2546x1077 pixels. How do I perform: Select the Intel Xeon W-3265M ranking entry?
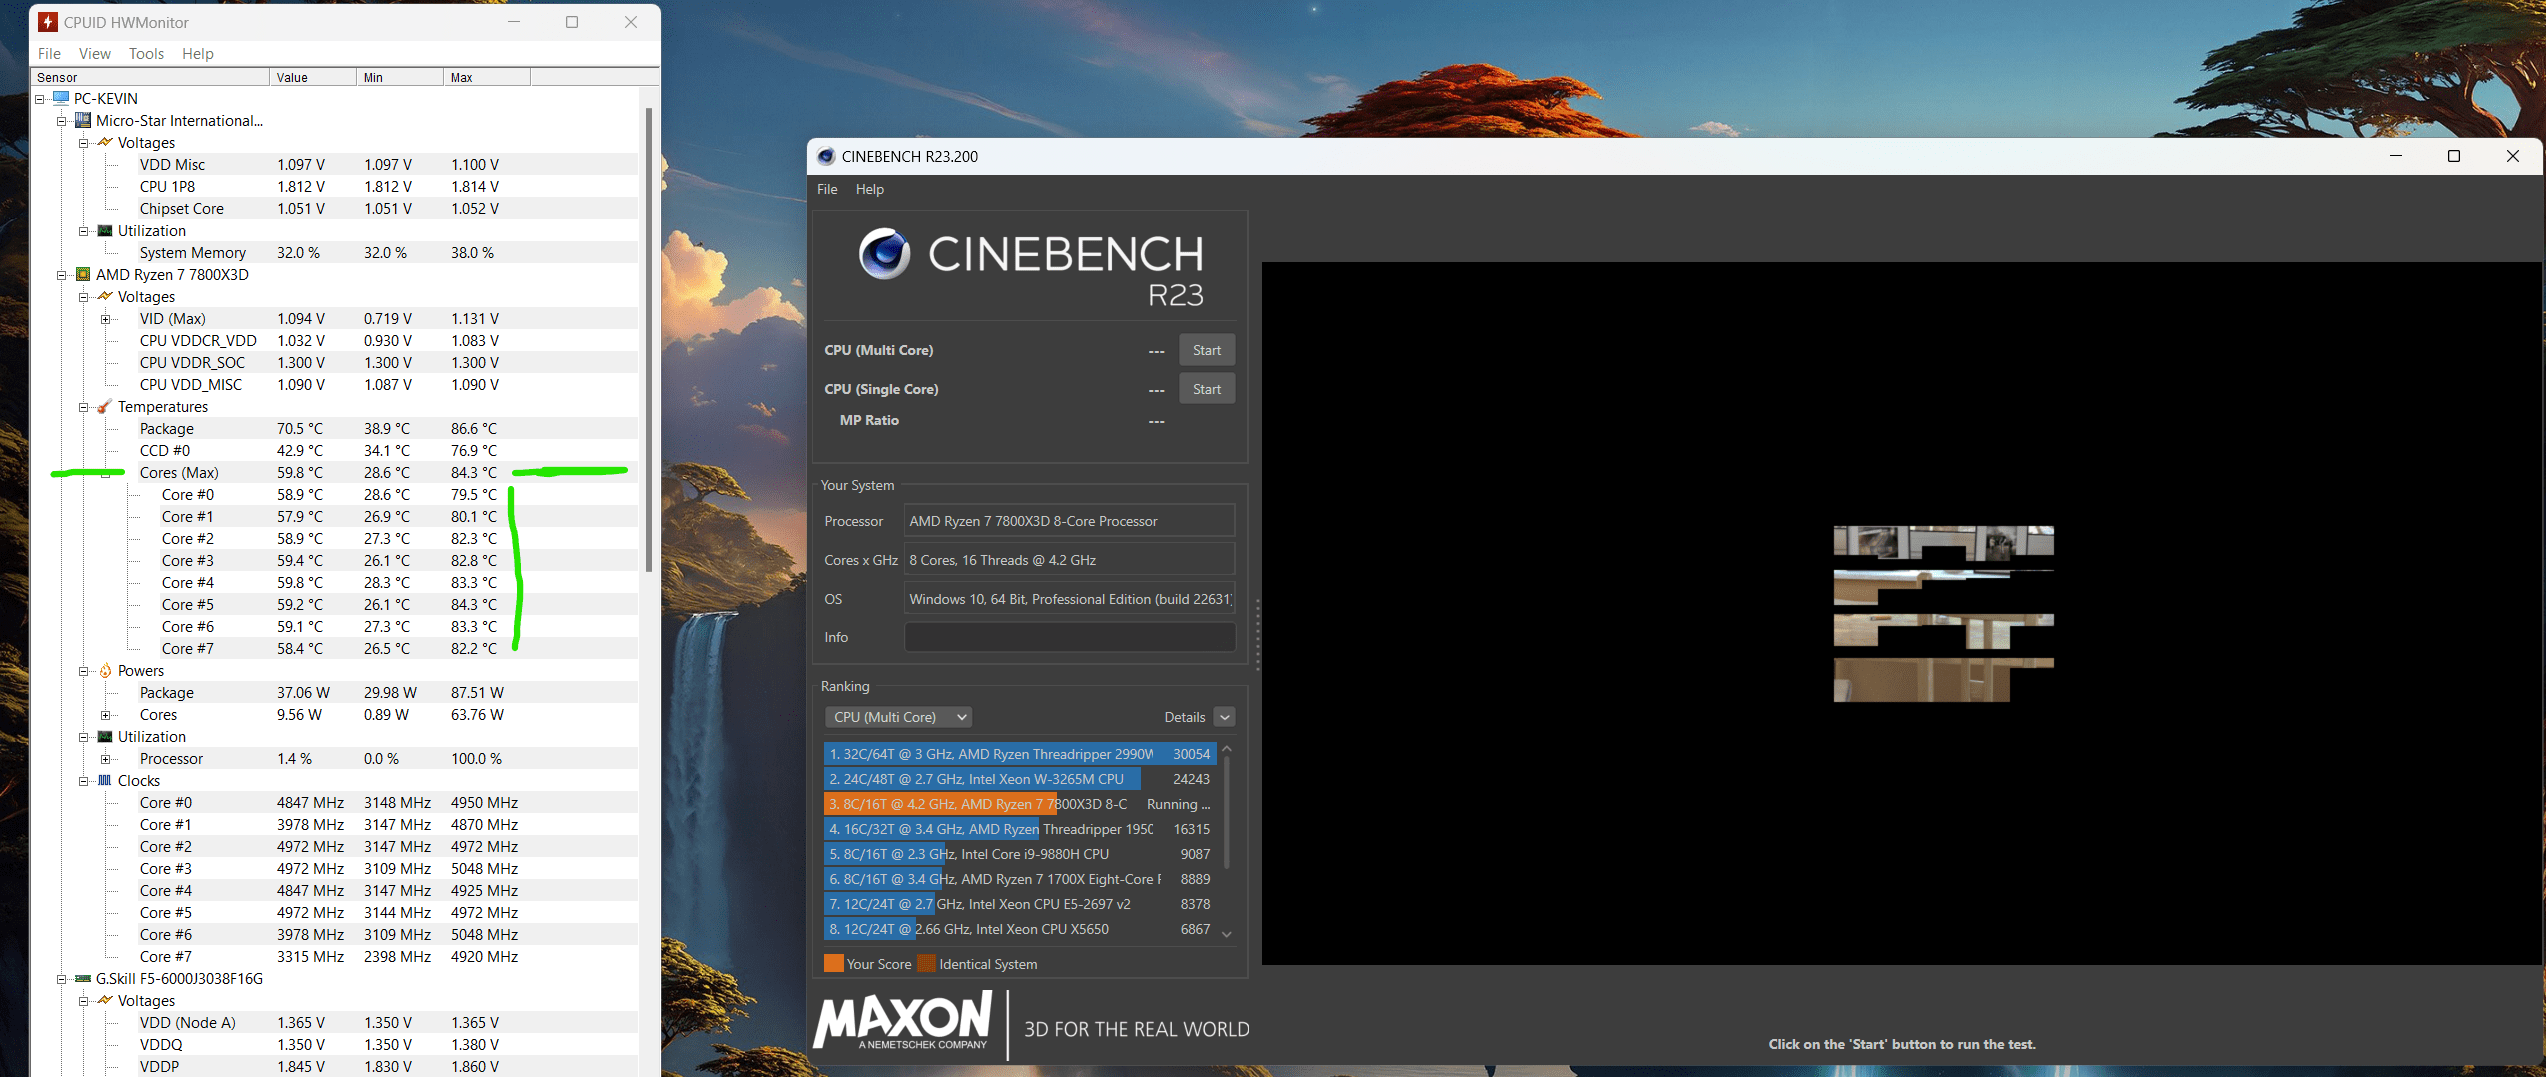[1020, 779]
